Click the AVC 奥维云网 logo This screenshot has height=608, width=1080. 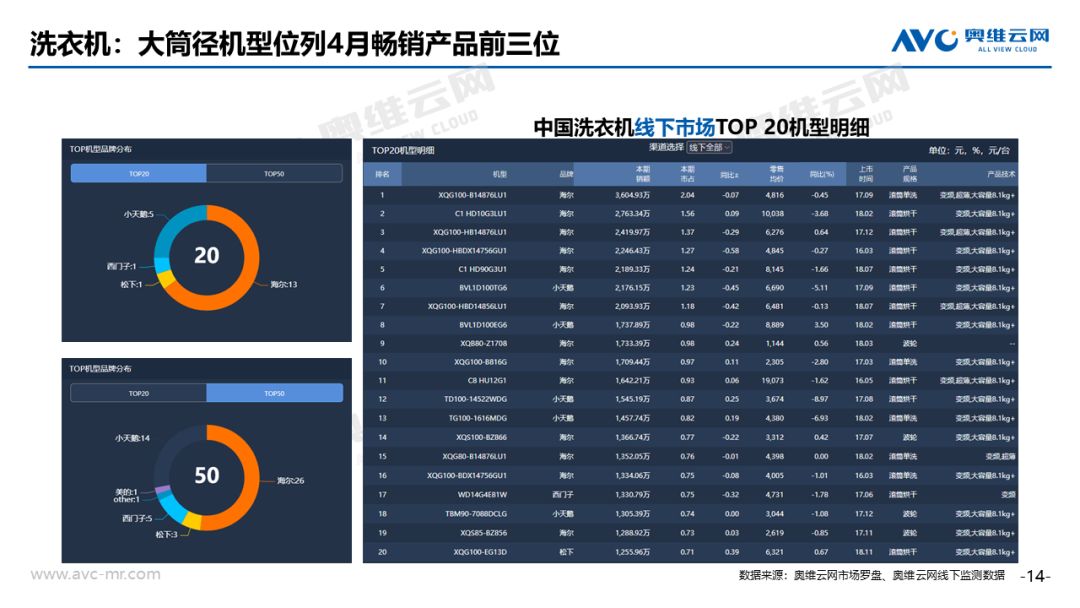click(970, 40)
